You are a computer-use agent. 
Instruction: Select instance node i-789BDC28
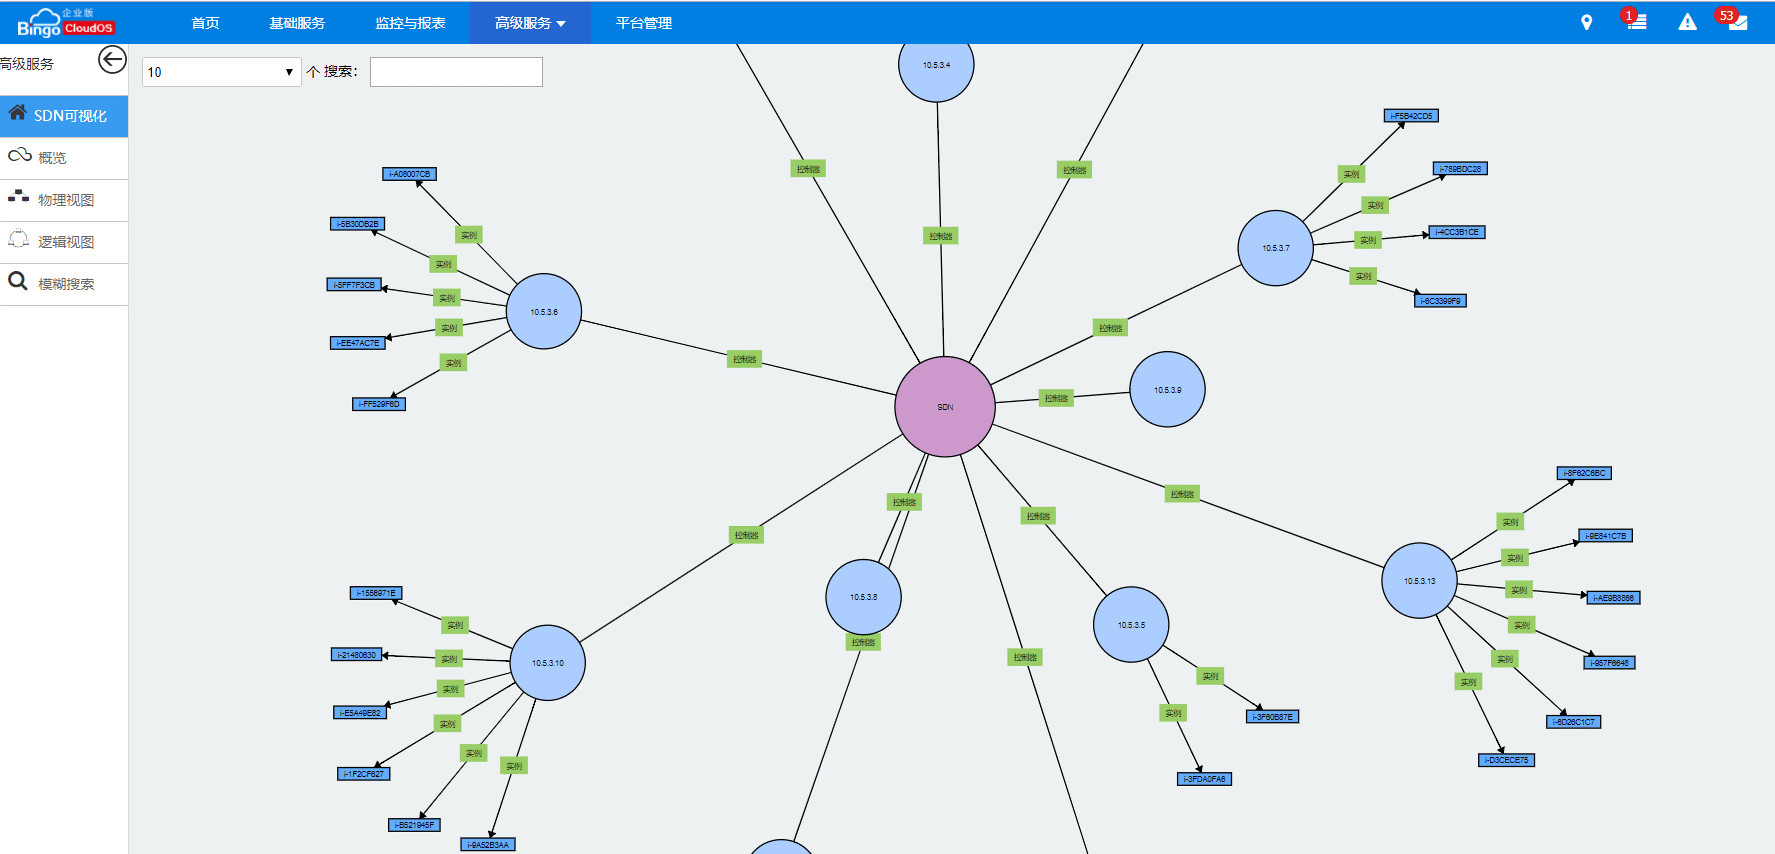(1460, 169)
